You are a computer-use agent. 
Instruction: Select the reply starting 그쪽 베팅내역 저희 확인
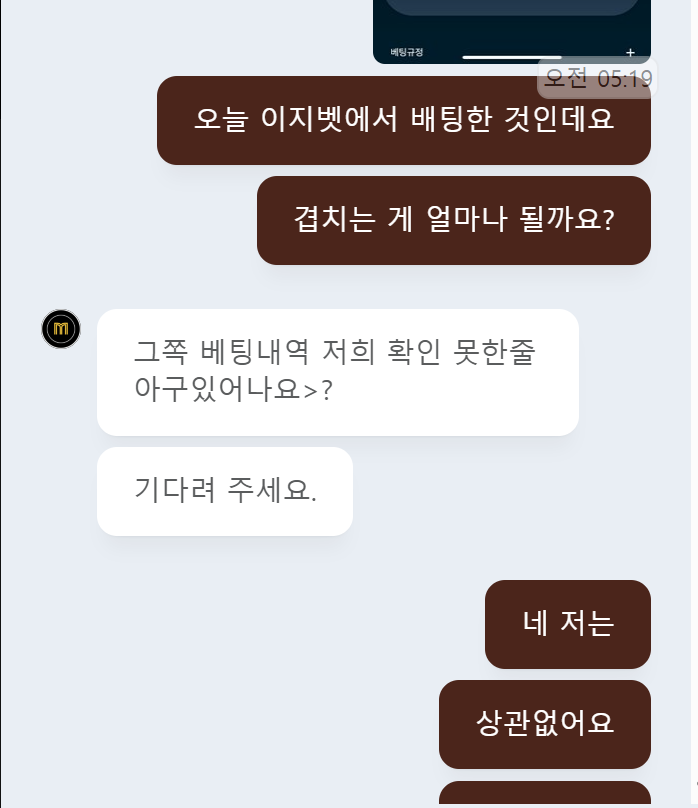point(338,373)
